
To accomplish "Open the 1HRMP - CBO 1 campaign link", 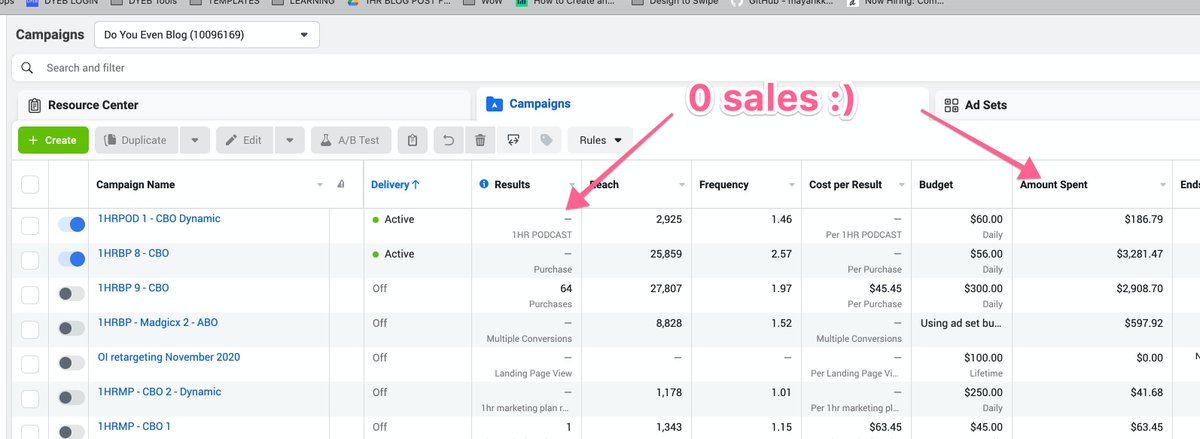I will 134,426.
